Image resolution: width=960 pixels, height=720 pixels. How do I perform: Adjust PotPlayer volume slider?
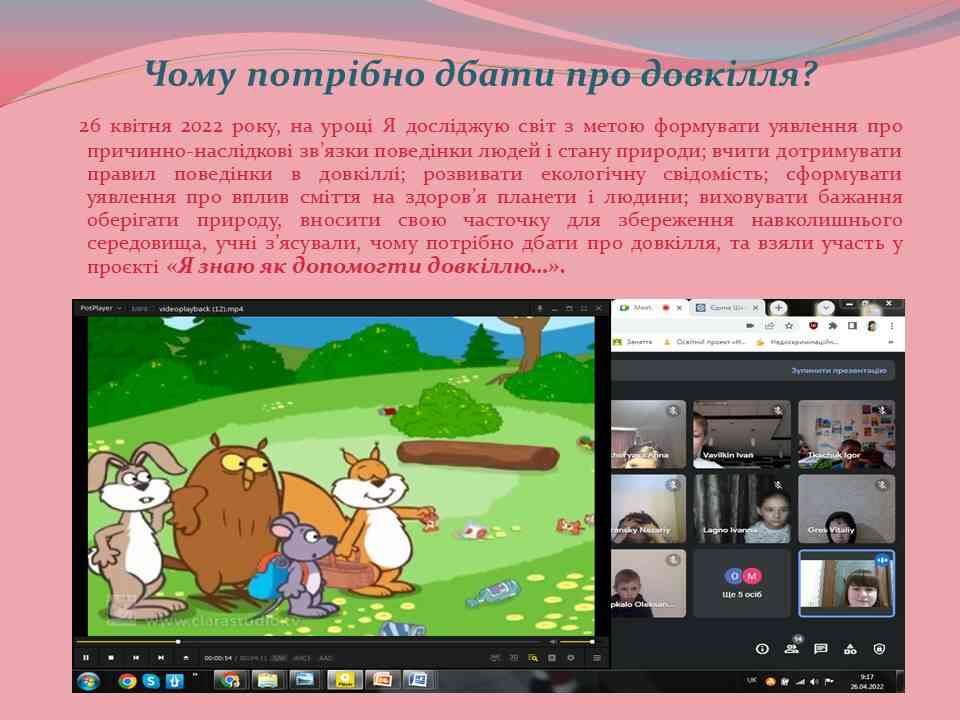pyautogui.click(x=576, y=642)
